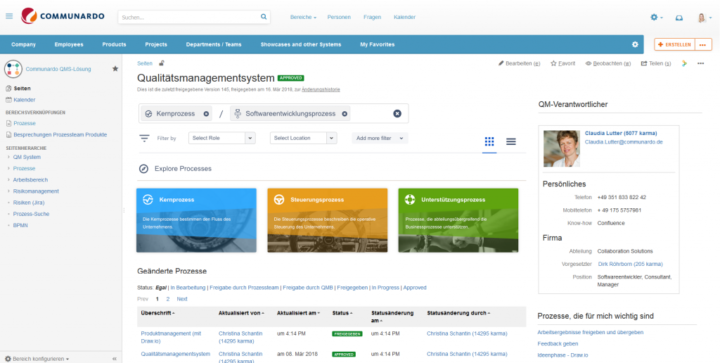This screenshot has width=720, height=363.
Task: Click Teilen to share page
Action: point(656,63)
